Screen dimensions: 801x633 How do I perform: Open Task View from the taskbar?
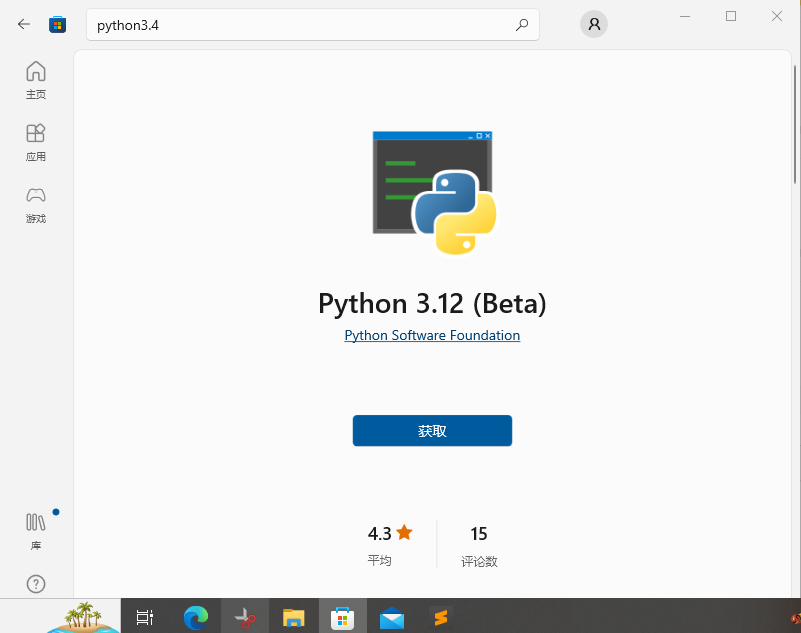pyautogui.click(x=145, y=617)
